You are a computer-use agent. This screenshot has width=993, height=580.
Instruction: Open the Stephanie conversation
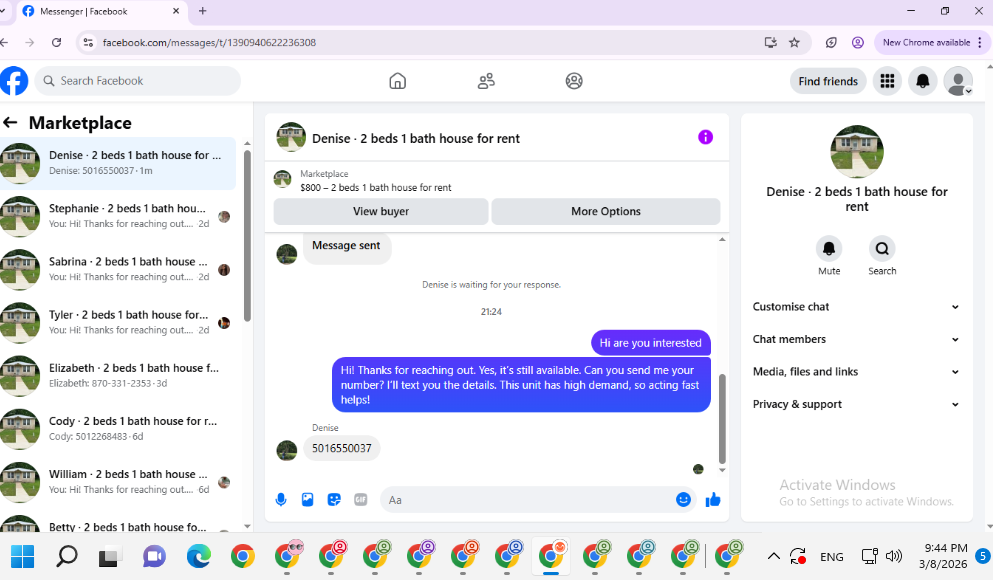[x=118, y=217]
